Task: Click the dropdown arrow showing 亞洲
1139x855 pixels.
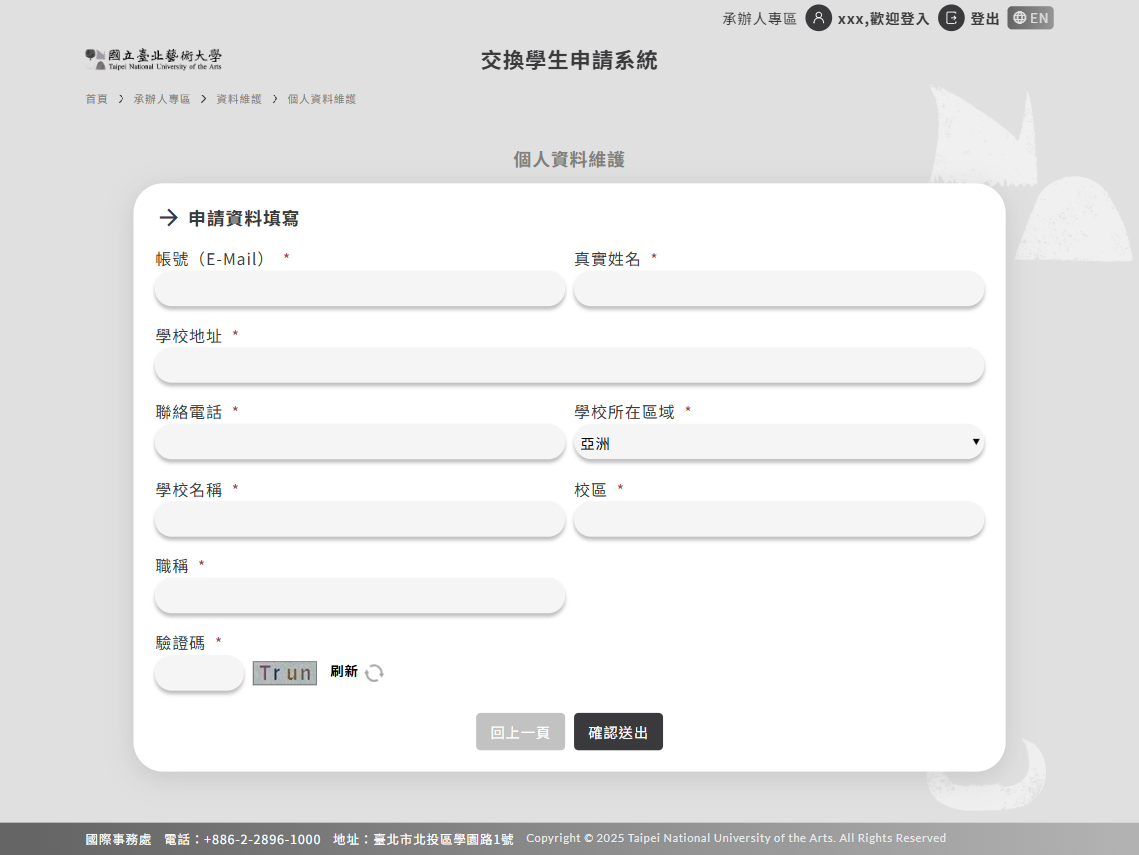Action: click(975, 442)
